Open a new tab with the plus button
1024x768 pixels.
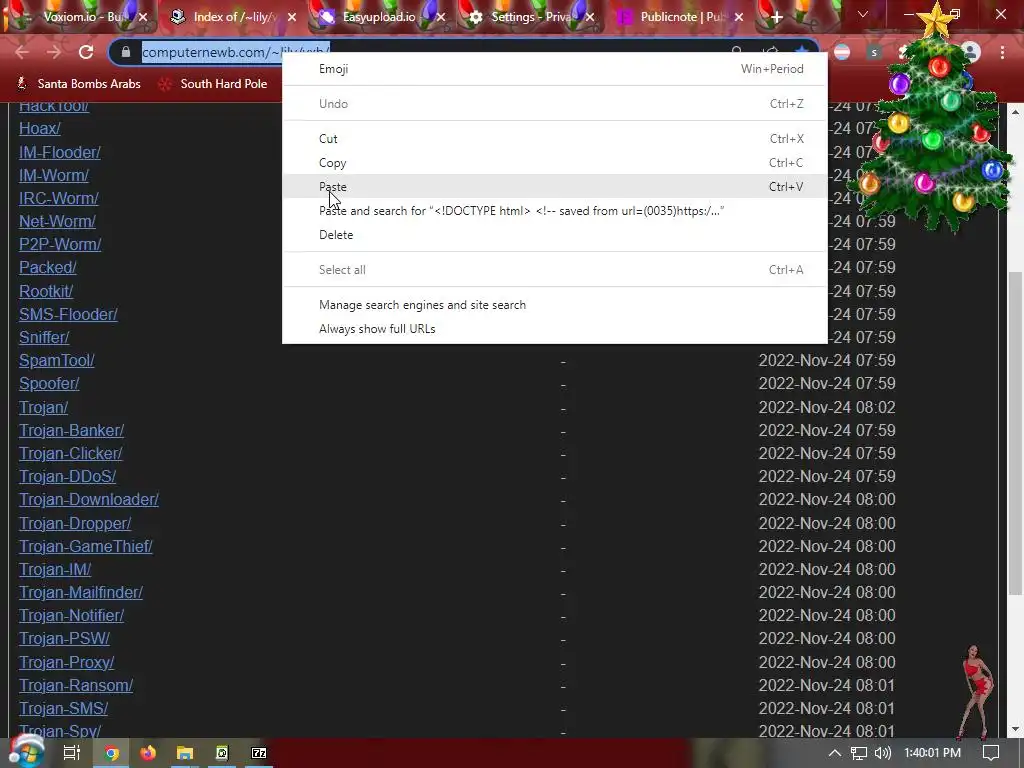point(776,17)
